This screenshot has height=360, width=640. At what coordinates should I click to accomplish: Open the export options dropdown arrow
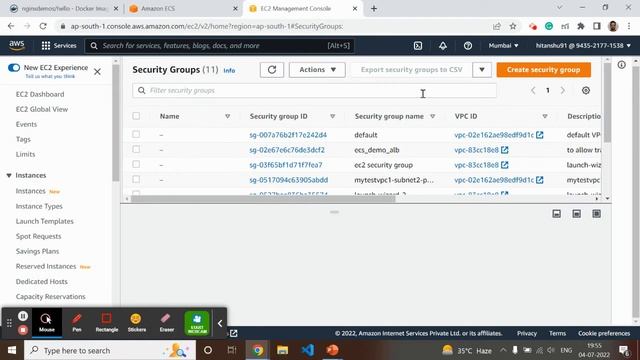pos(482,70)
